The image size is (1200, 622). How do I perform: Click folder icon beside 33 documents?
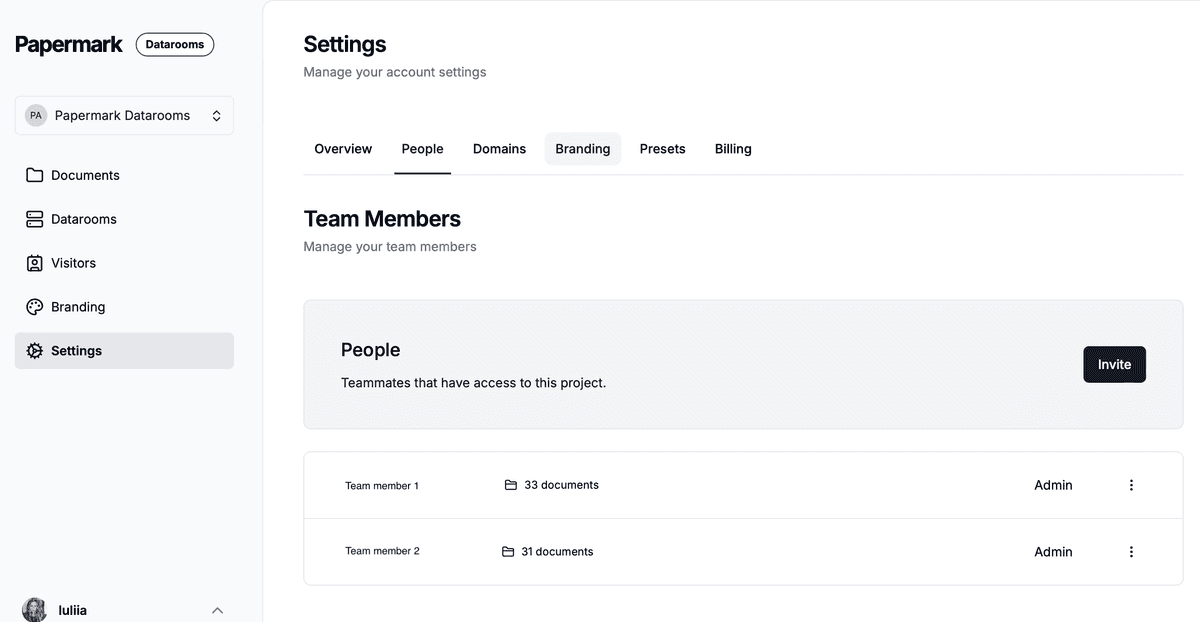pos(511,485)
